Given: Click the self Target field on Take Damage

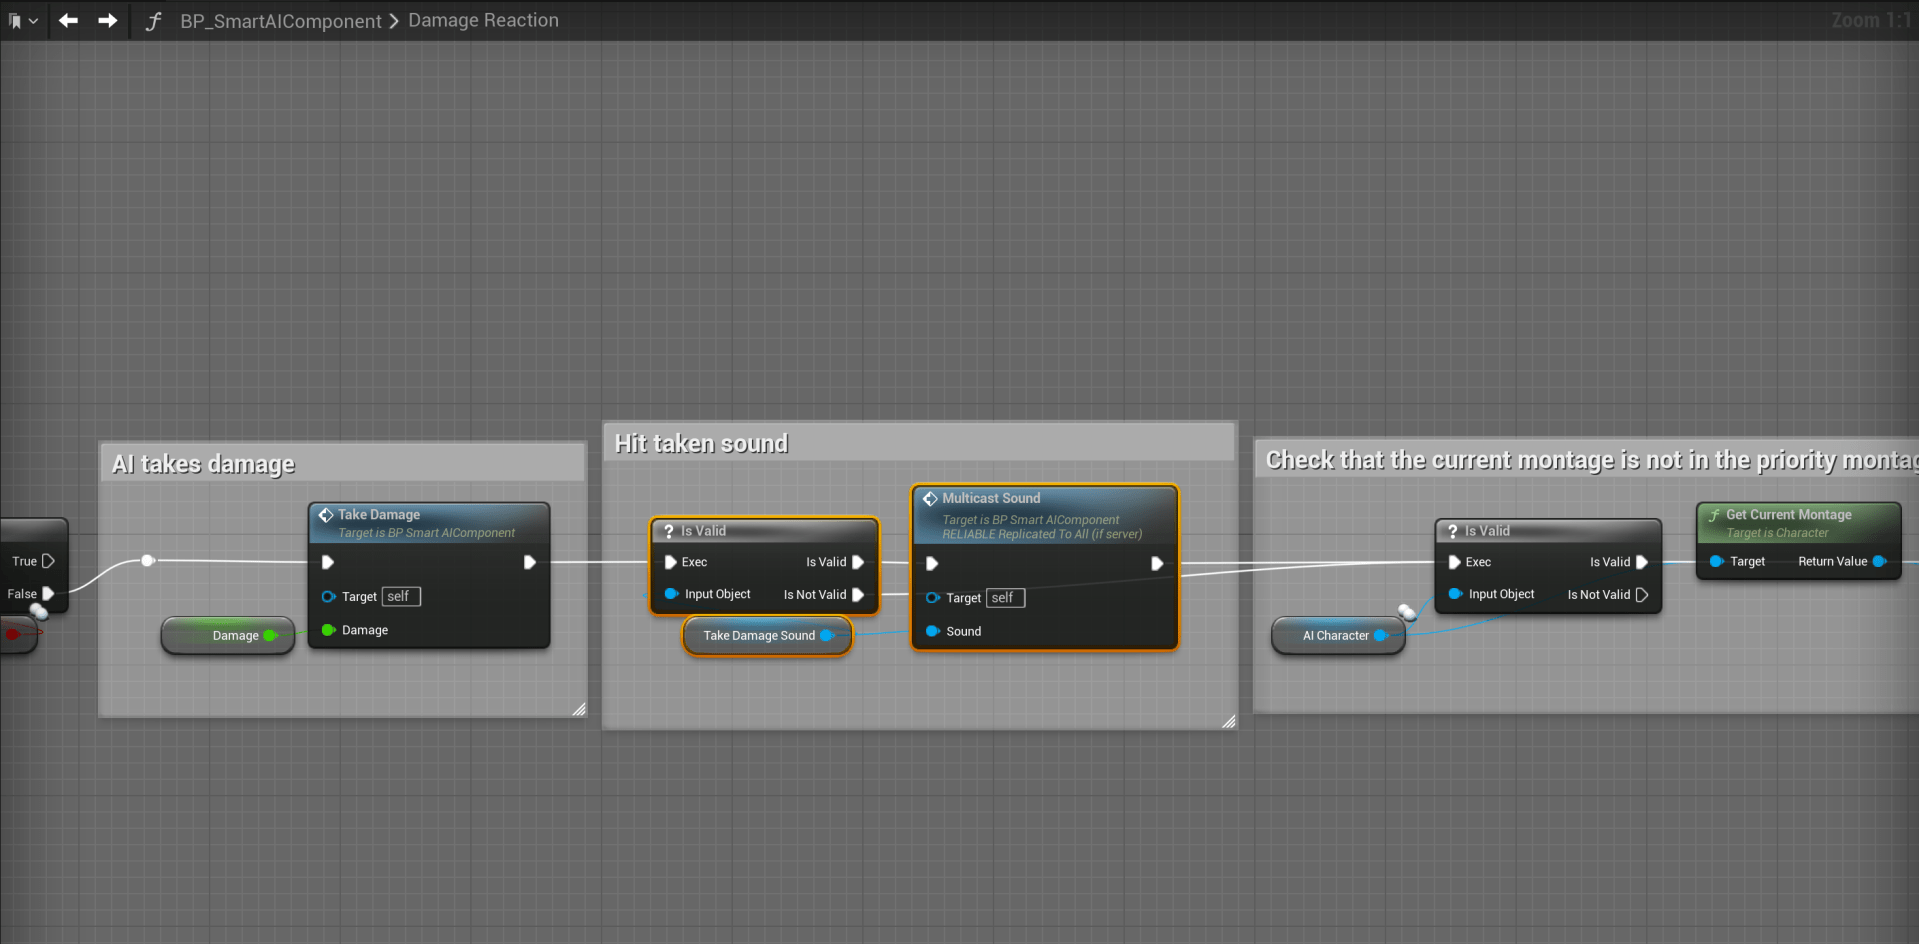Looking at the screenshot, I should [400, 597].
